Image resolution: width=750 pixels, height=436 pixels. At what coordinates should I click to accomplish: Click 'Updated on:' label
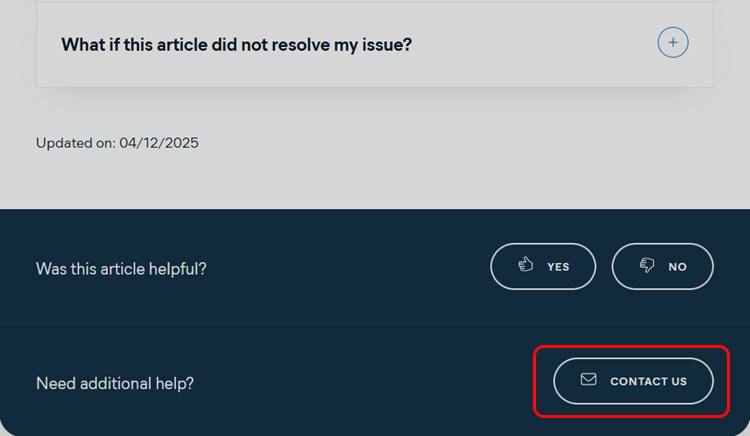point(76,143)
